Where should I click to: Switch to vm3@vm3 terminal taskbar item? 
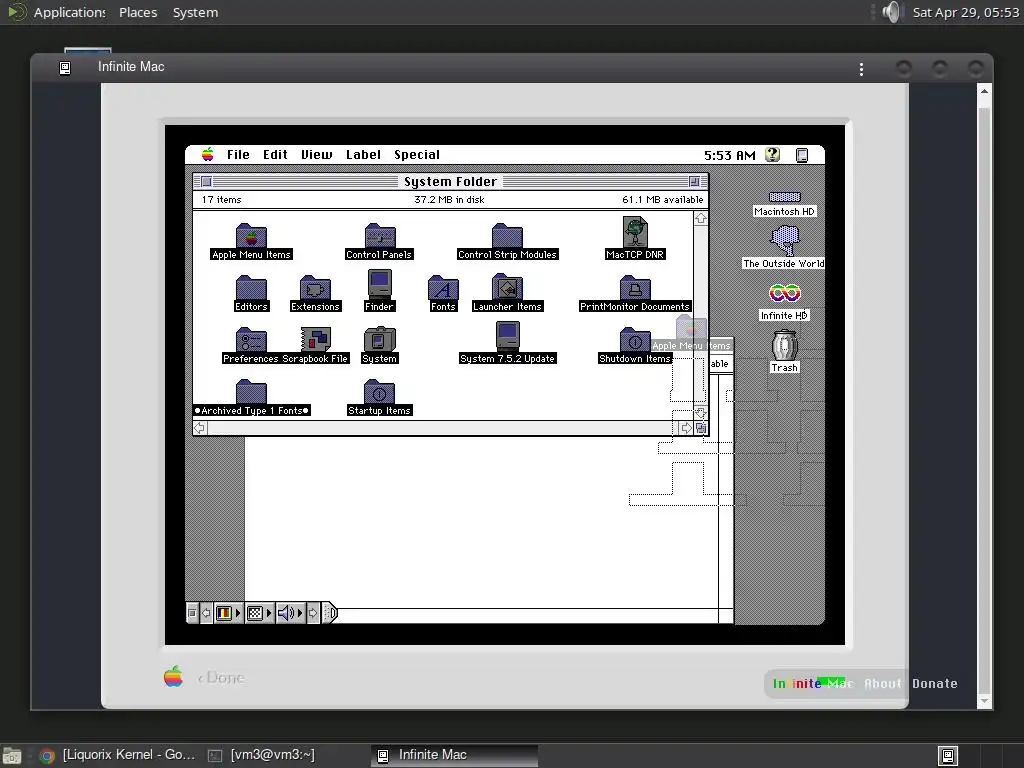[x=261, y=755]
